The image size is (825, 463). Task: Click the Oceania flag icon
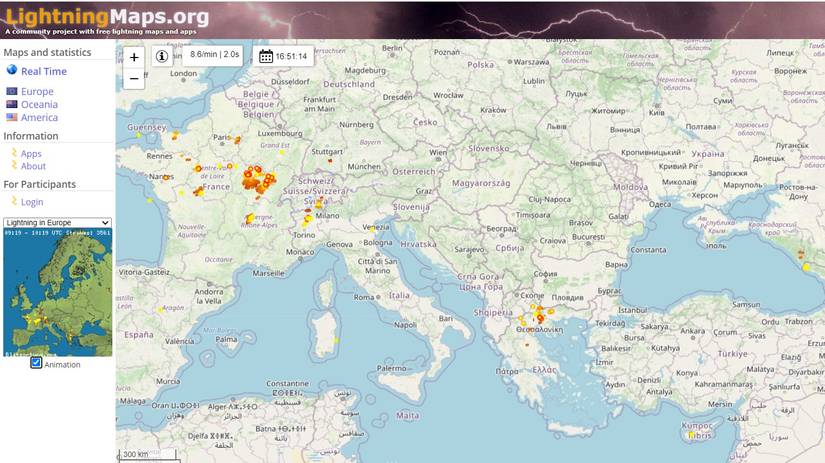[x=12, y=104]
